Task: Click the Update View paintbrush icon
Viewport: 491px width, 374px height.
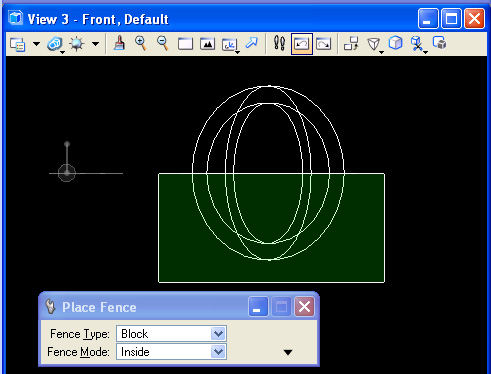Action: (x=119, y=43)
